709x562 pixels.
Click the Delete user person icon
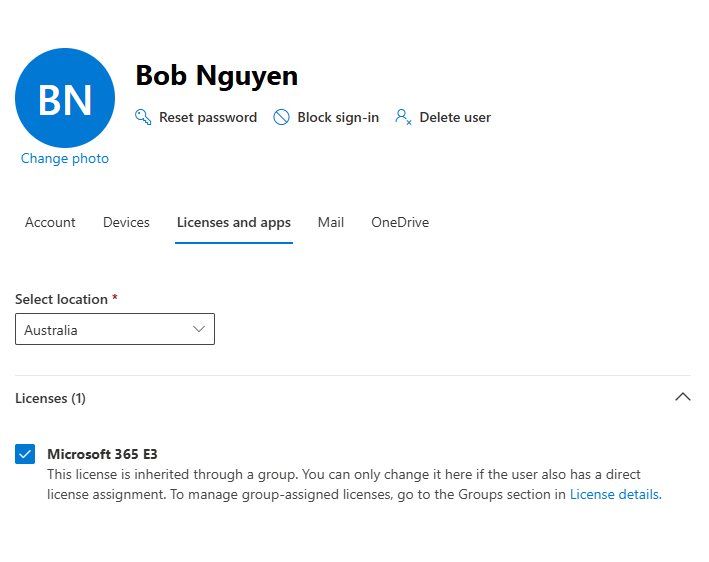click(x=403, y=117)
